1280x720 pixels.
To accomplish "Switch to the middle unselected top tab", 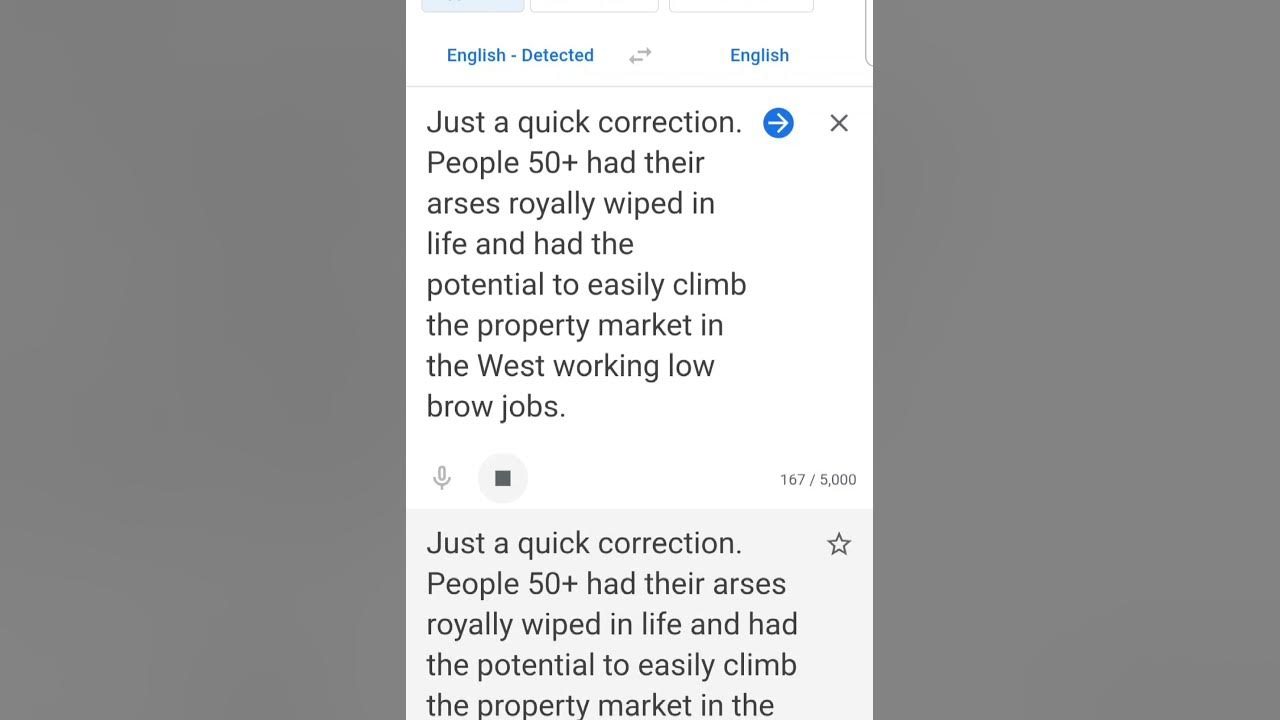I will 594,5.
